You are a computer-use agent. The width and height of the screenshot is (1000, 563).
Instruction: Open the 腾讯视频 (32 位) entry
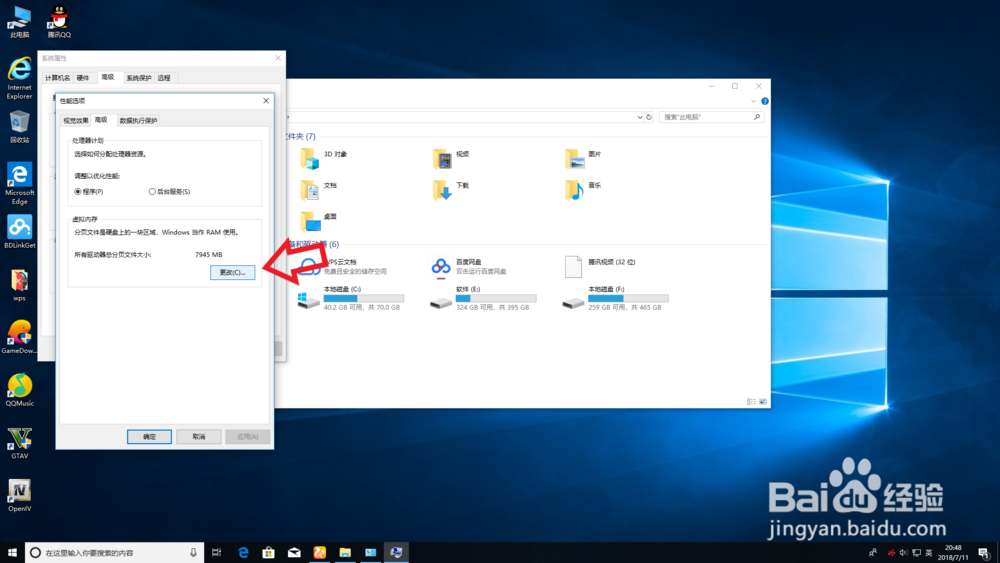pyautogui.click(x=600, y=267)
